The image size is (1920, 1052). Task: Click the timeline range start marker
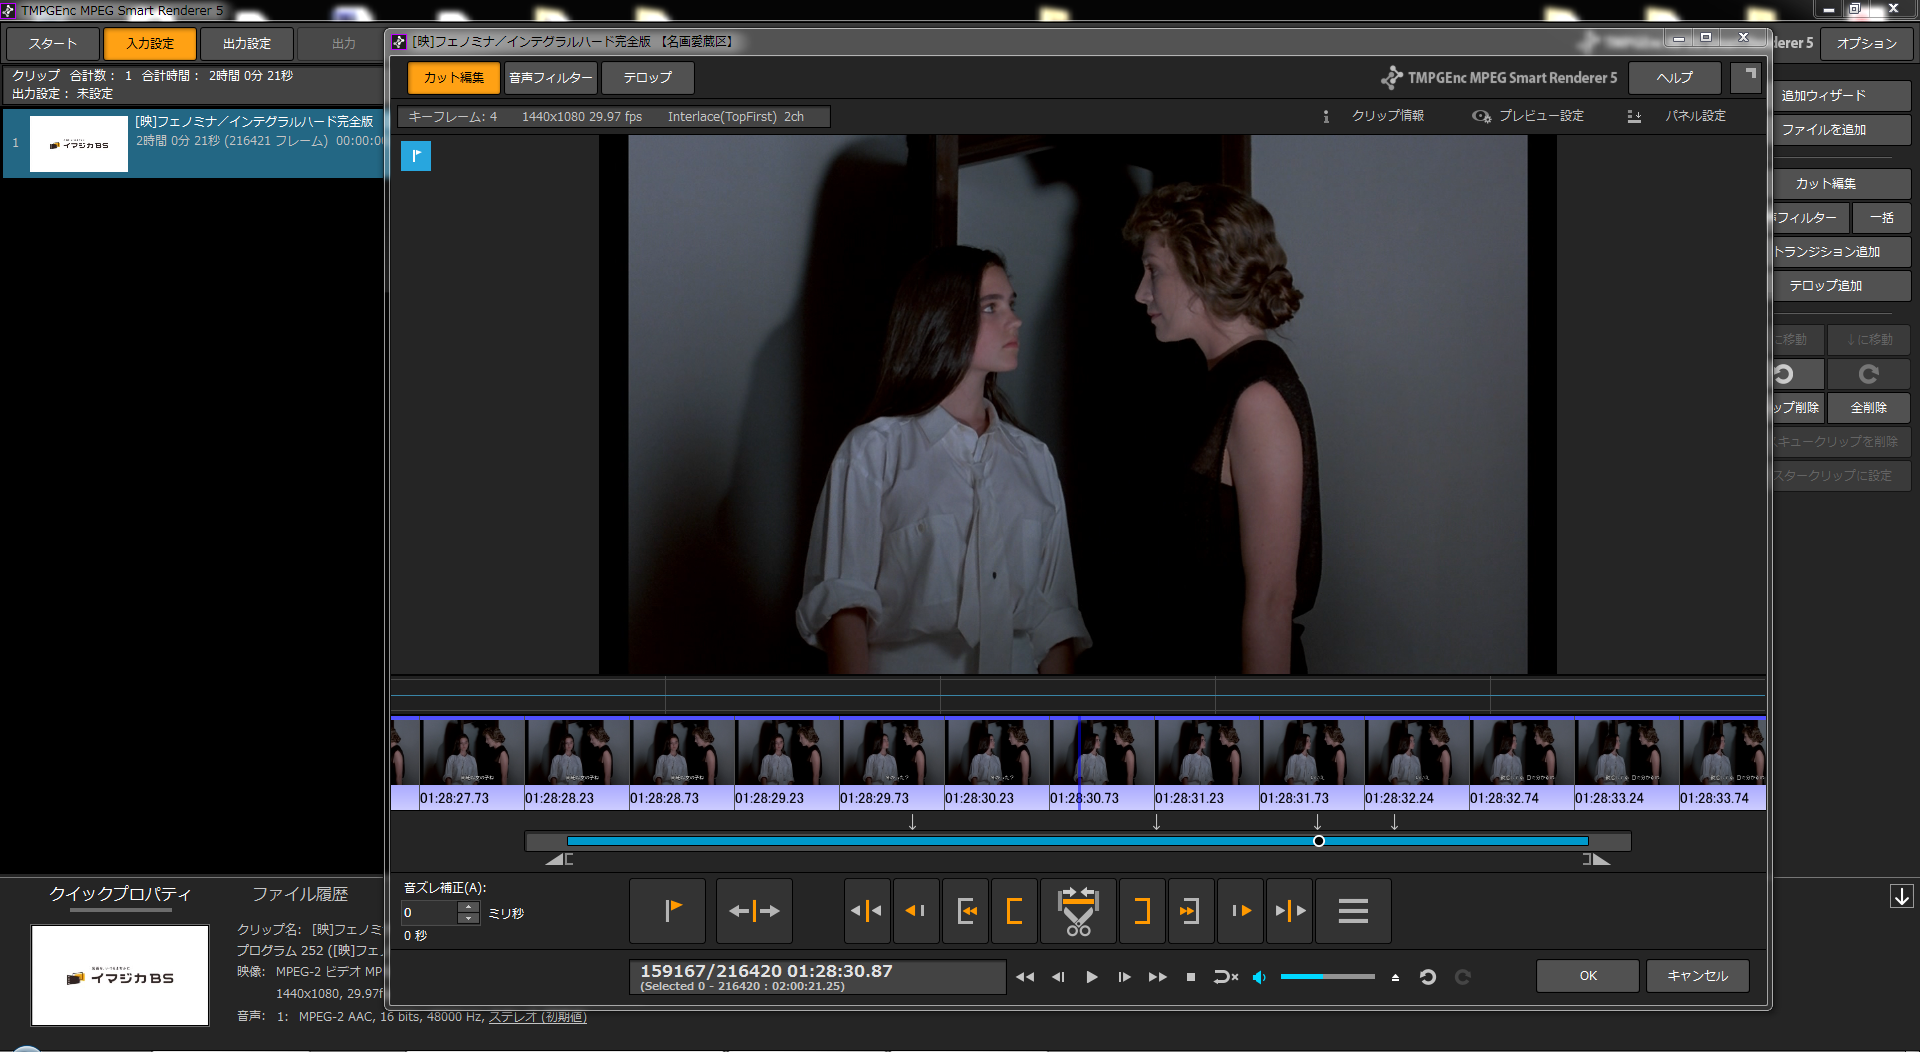pyautogui.click(x=559, y=859)
